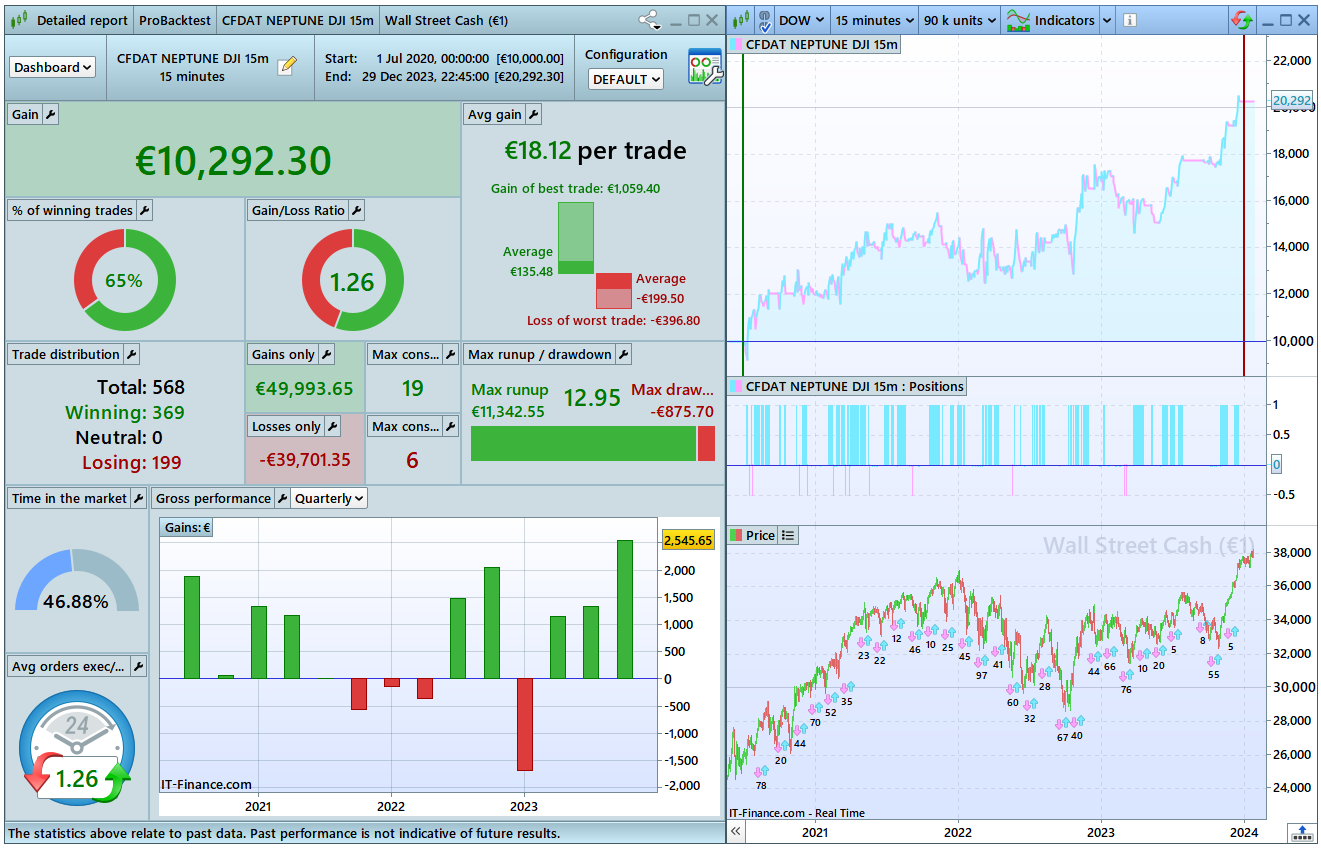Select the Wall Street Cash (€1) title tab
1321x848 pixels.
[x=446, y=20]
